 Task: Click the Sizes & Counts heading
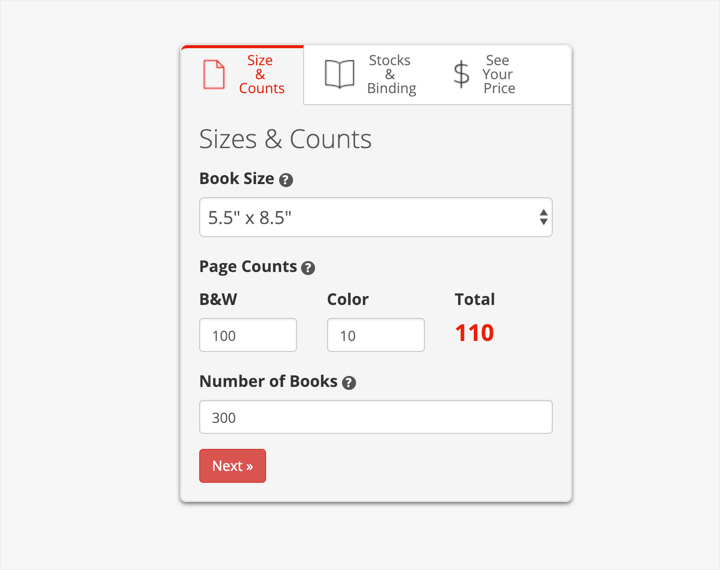click(285, 139)
